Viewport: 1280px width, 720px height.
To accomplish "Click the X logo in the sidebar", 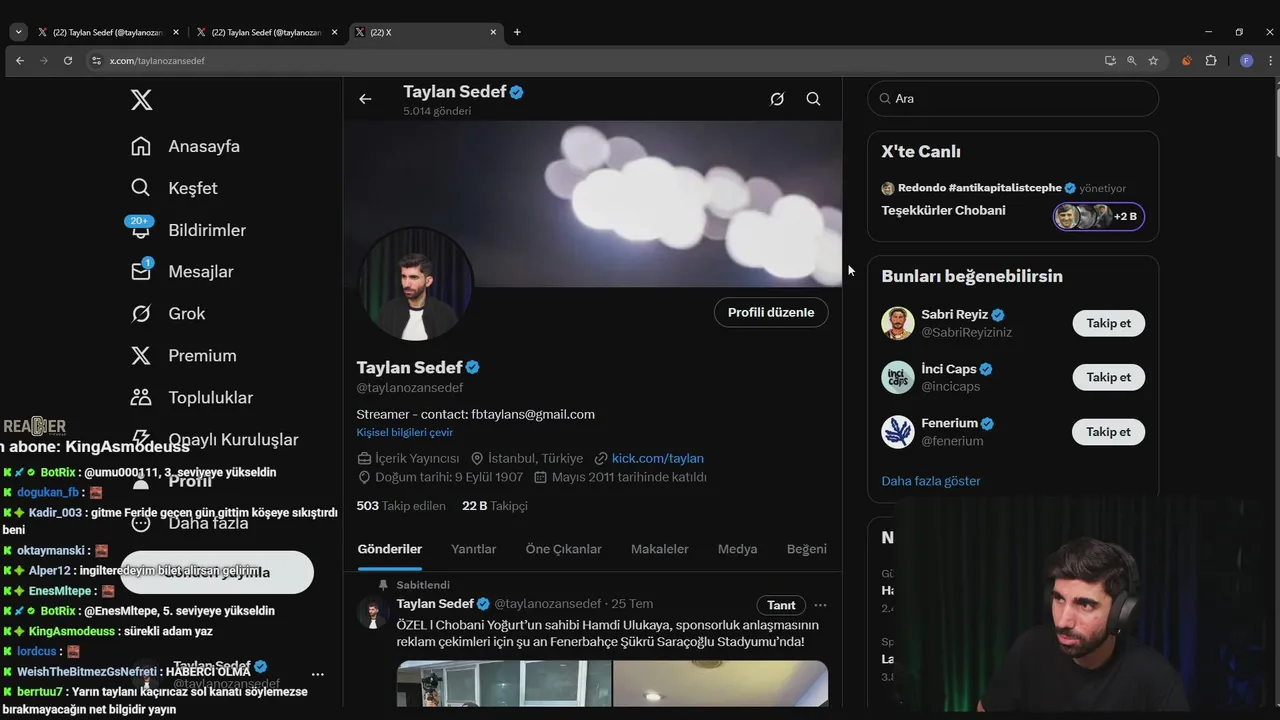I will tap(141, 100).
